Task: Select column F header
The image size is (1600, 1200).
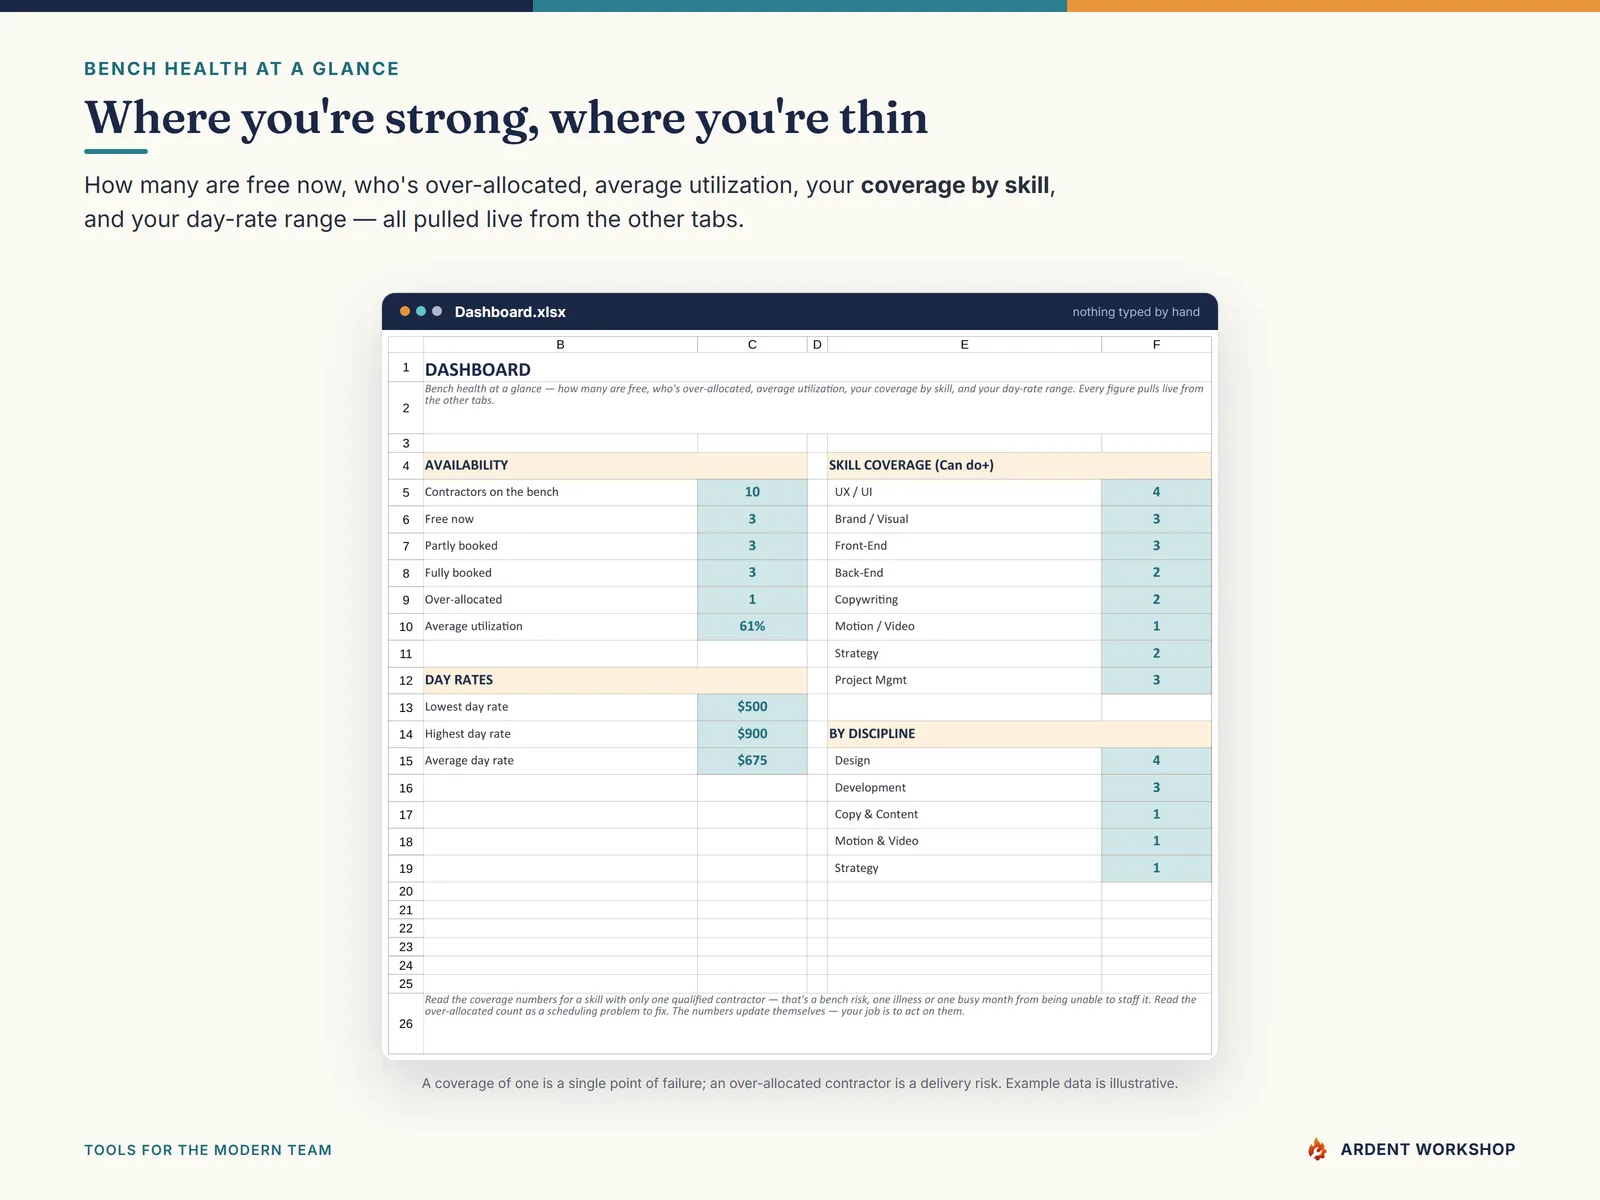Action: coord(1156,344)
